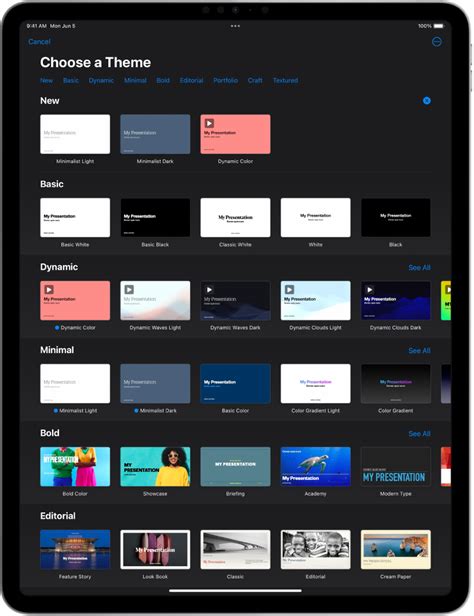Choose the Showcase theme
This screenshot has width=474, height=616.
(155, 466)
